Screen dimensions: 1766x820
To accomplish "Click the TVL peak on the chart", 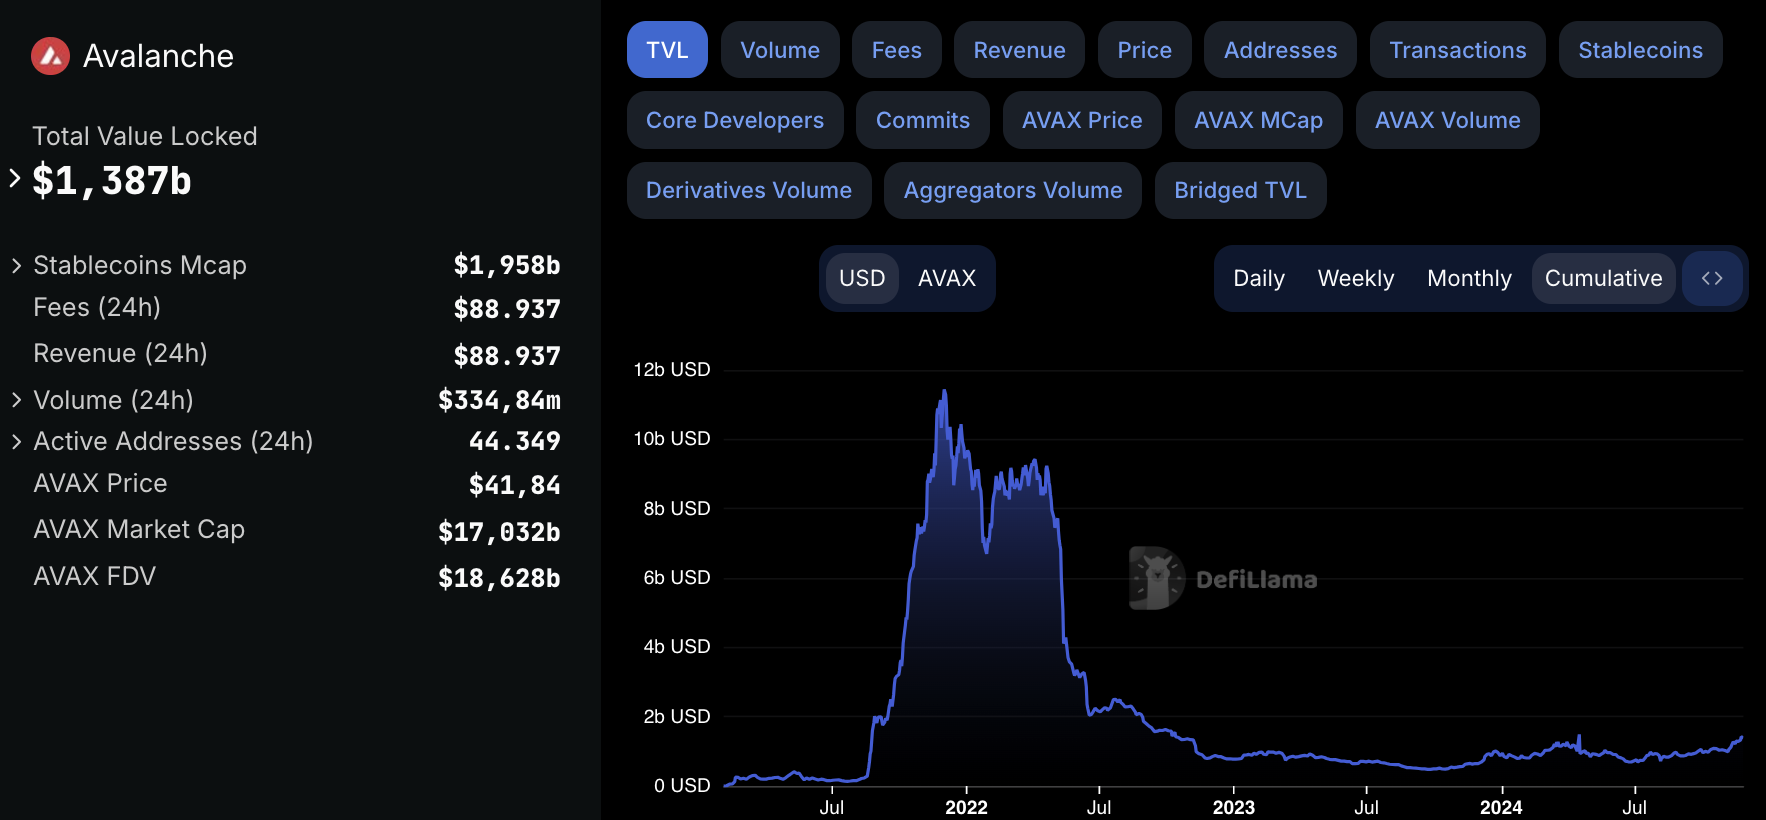I will pyautogui.click(x=944, y=391).
